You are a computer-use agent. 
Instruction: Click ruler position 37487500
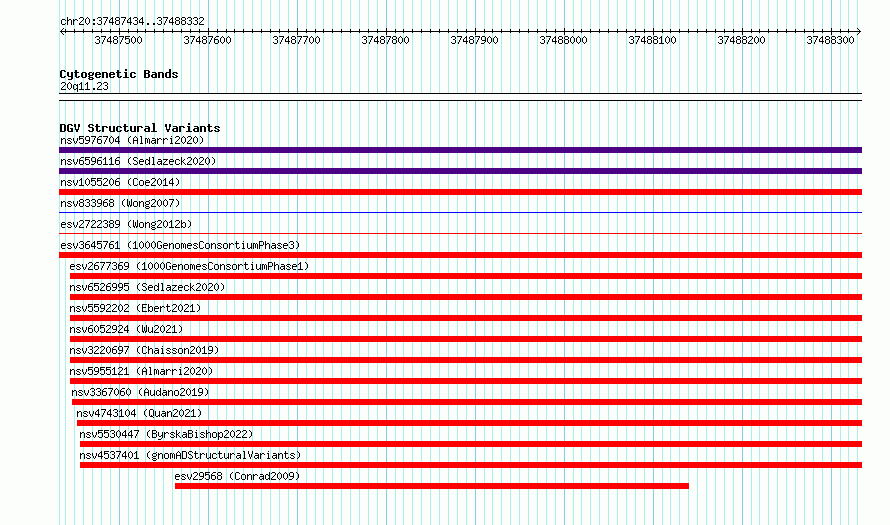coord(119,40)
